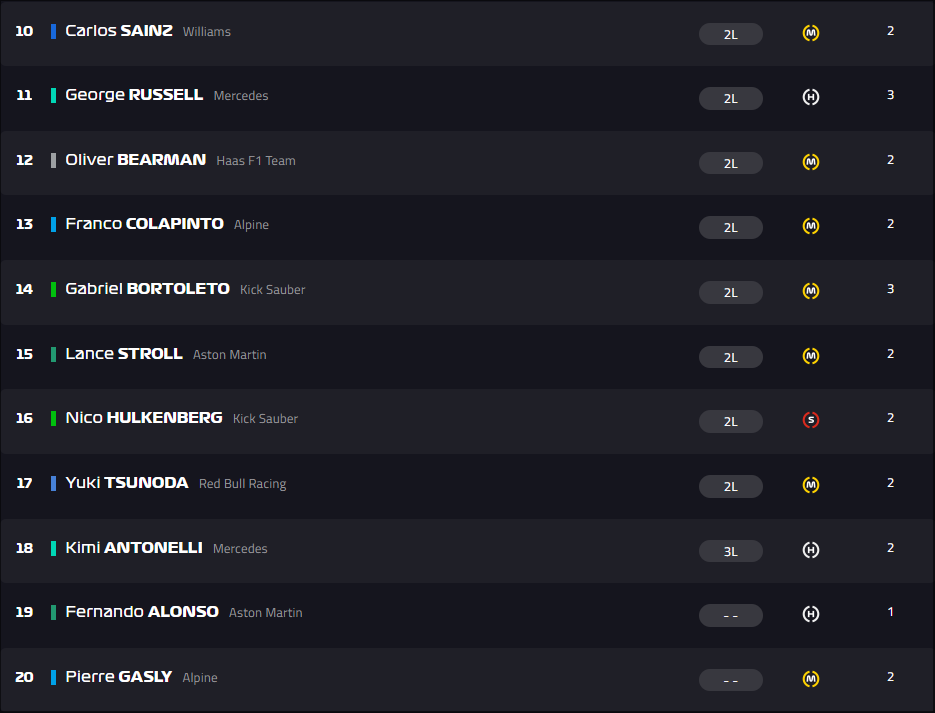
Task: Open Nico Hulkenberg's driver name
Action: pos(144,418)
